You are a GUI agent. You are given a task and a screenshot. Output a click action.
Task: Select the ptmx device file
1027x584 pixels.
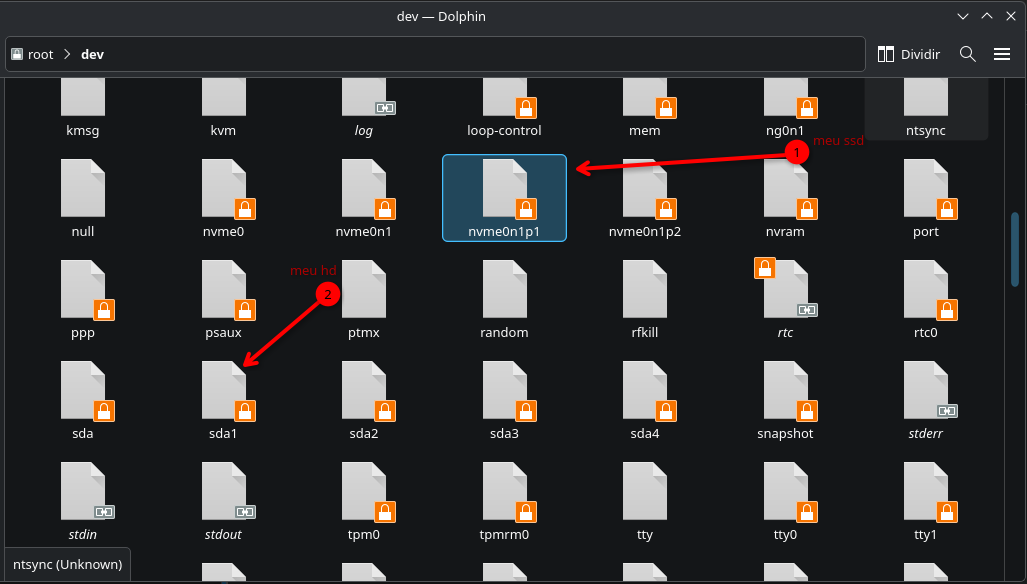point(364,299)
